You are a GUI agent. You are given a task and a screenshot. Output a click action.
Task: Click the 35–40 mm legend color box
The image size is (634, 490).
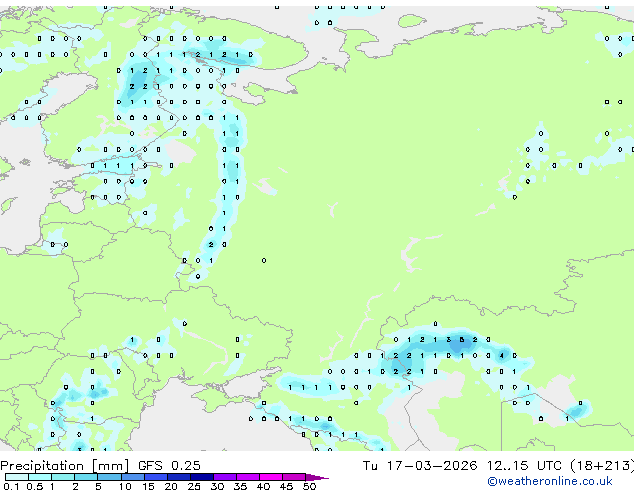point(247,477)
